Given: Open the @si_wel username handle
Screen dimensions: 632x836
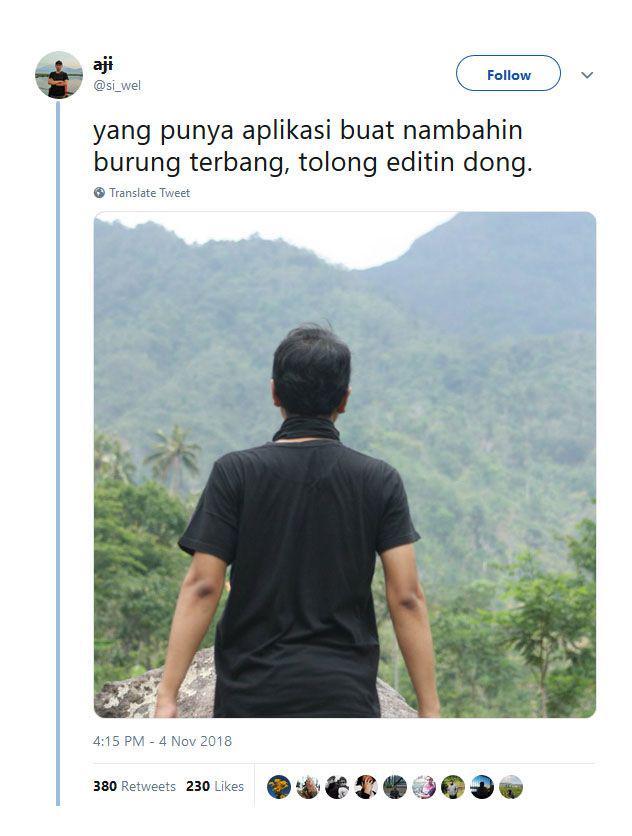Looking at the screenshot, I should [117, 85].
